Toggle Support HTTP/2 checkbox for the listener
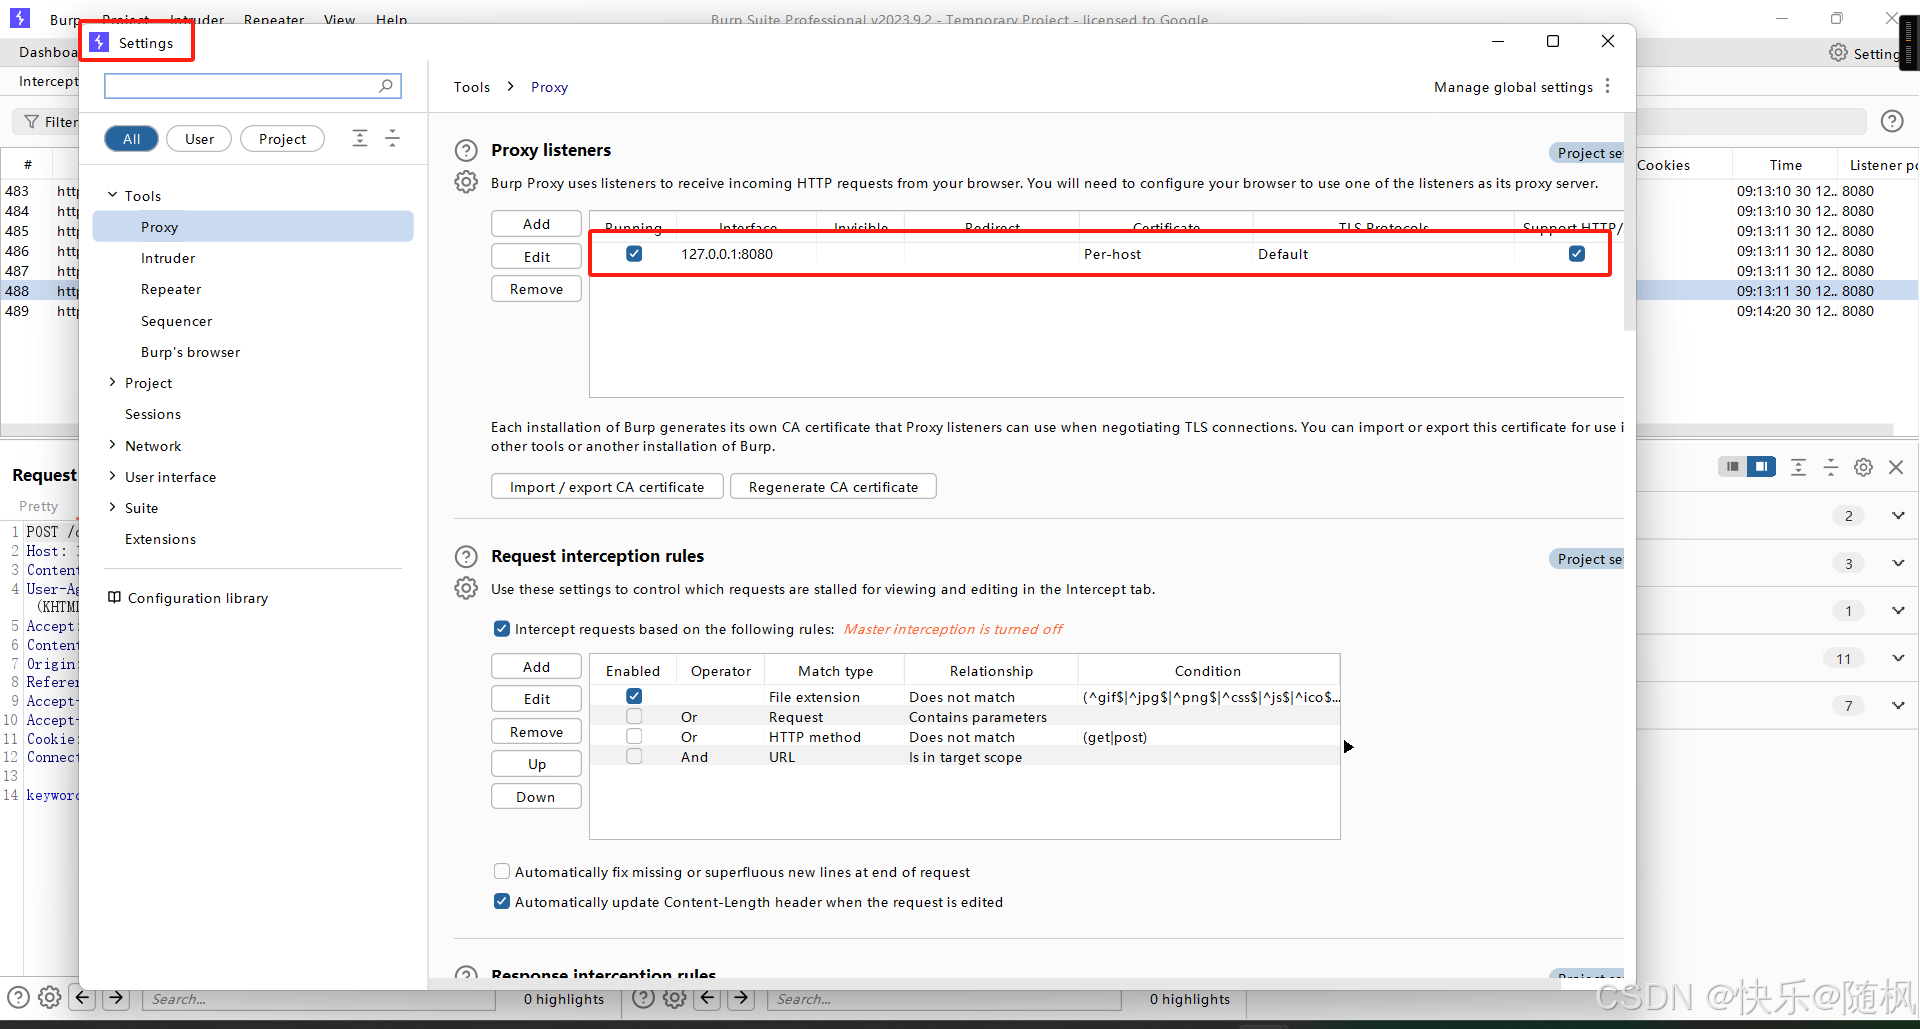The image size is (1920, 1029). click(x=1577, y=254)
